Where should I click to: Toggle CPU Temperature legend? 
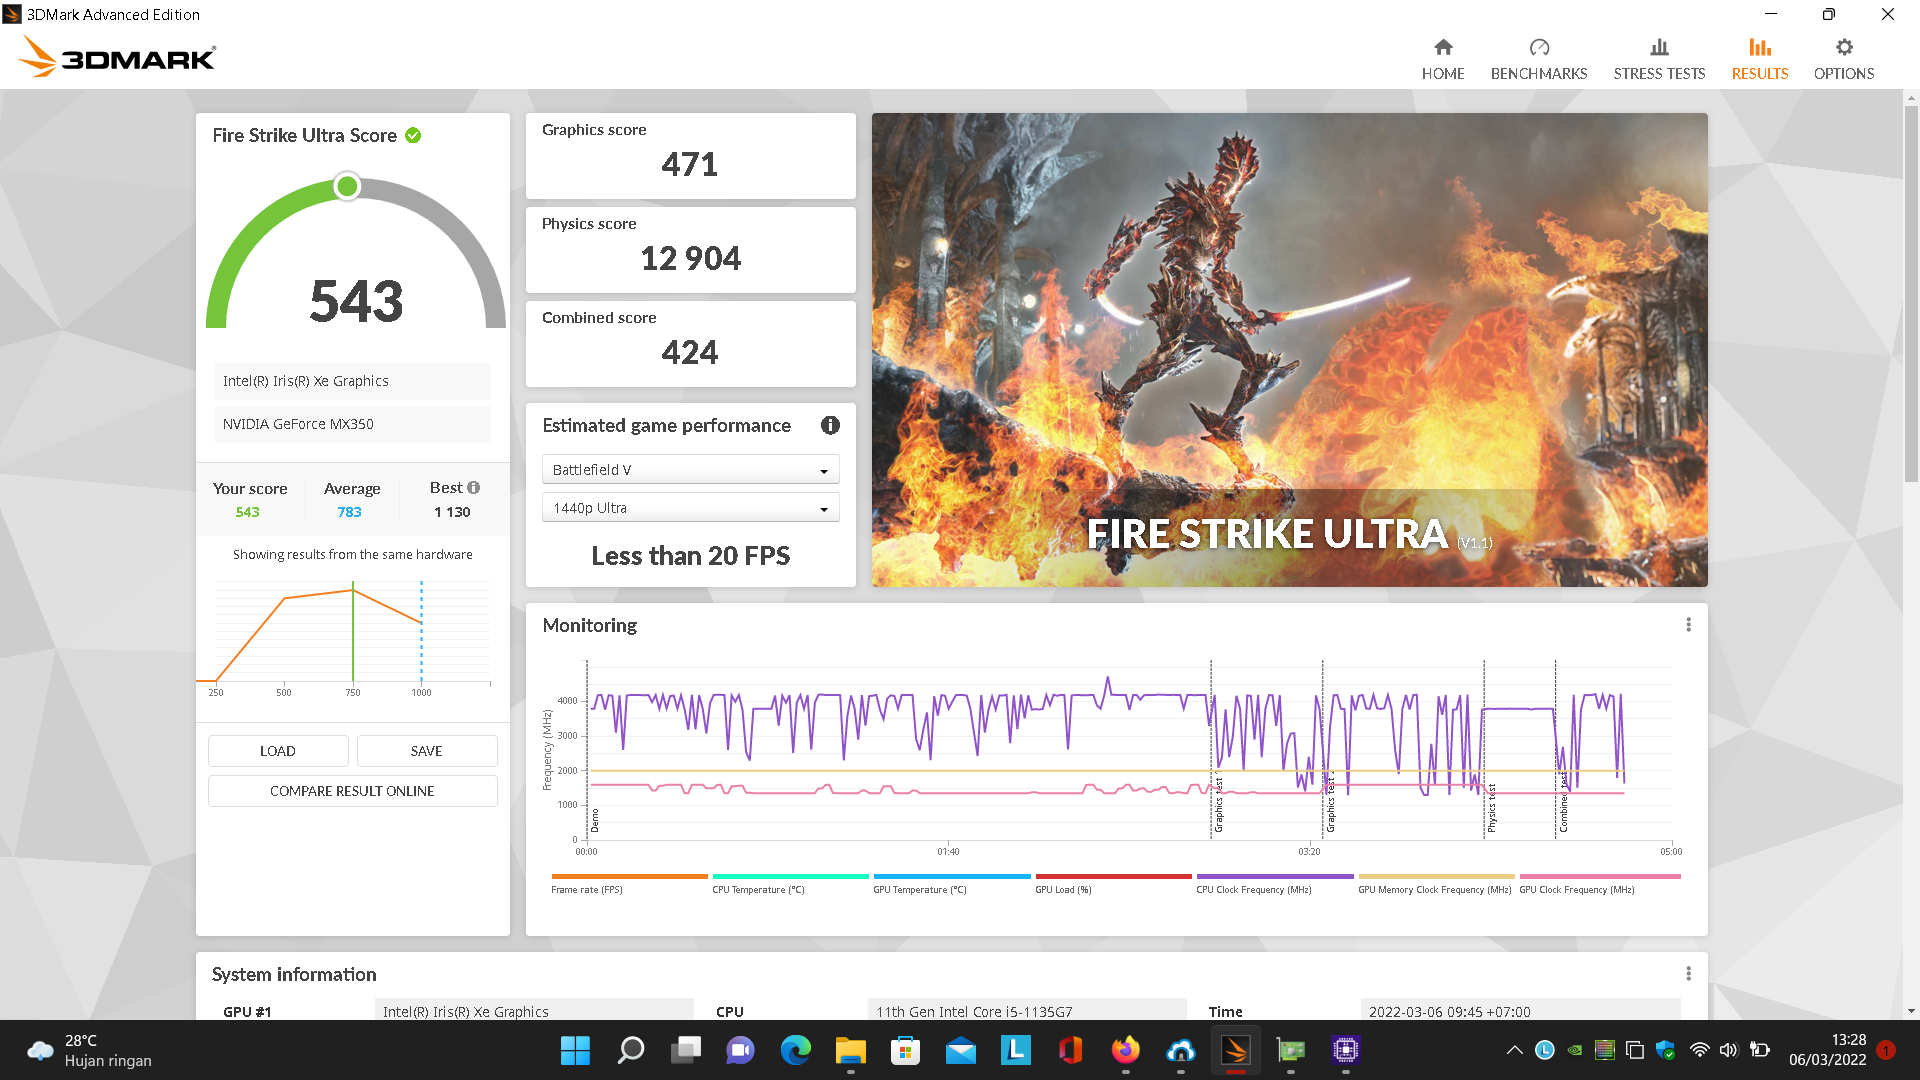[790, 884]
